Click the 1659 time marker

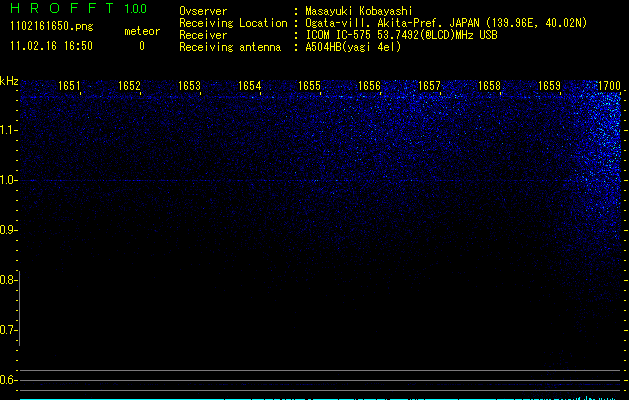(x=549, y=85)
